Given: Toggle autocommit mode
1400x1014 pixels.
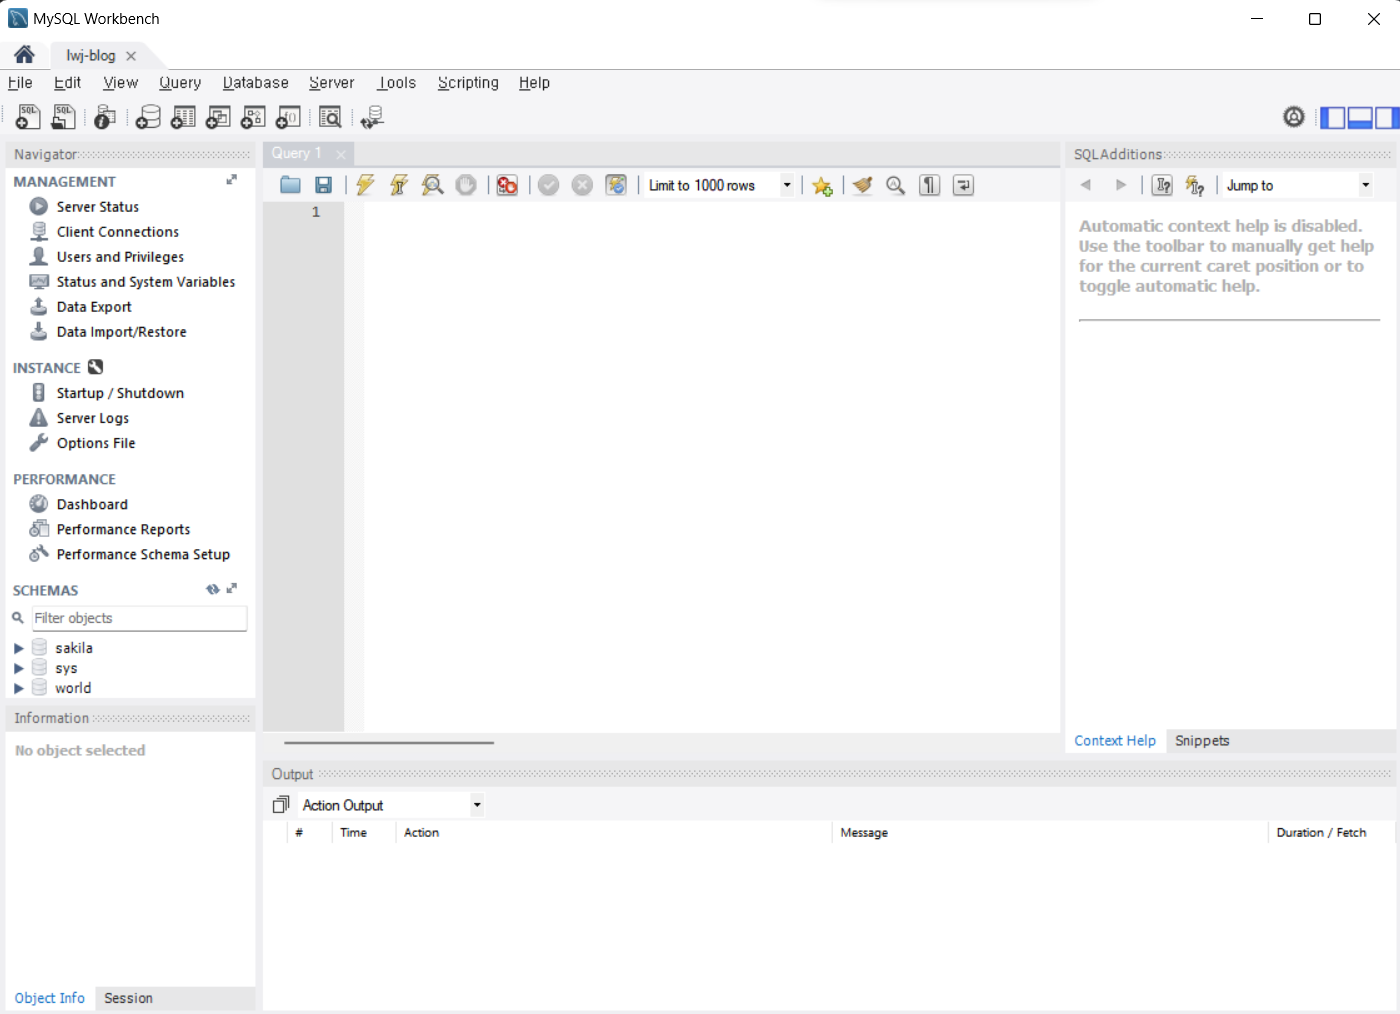Looking at the screenshot, I should tap(616, 185).
